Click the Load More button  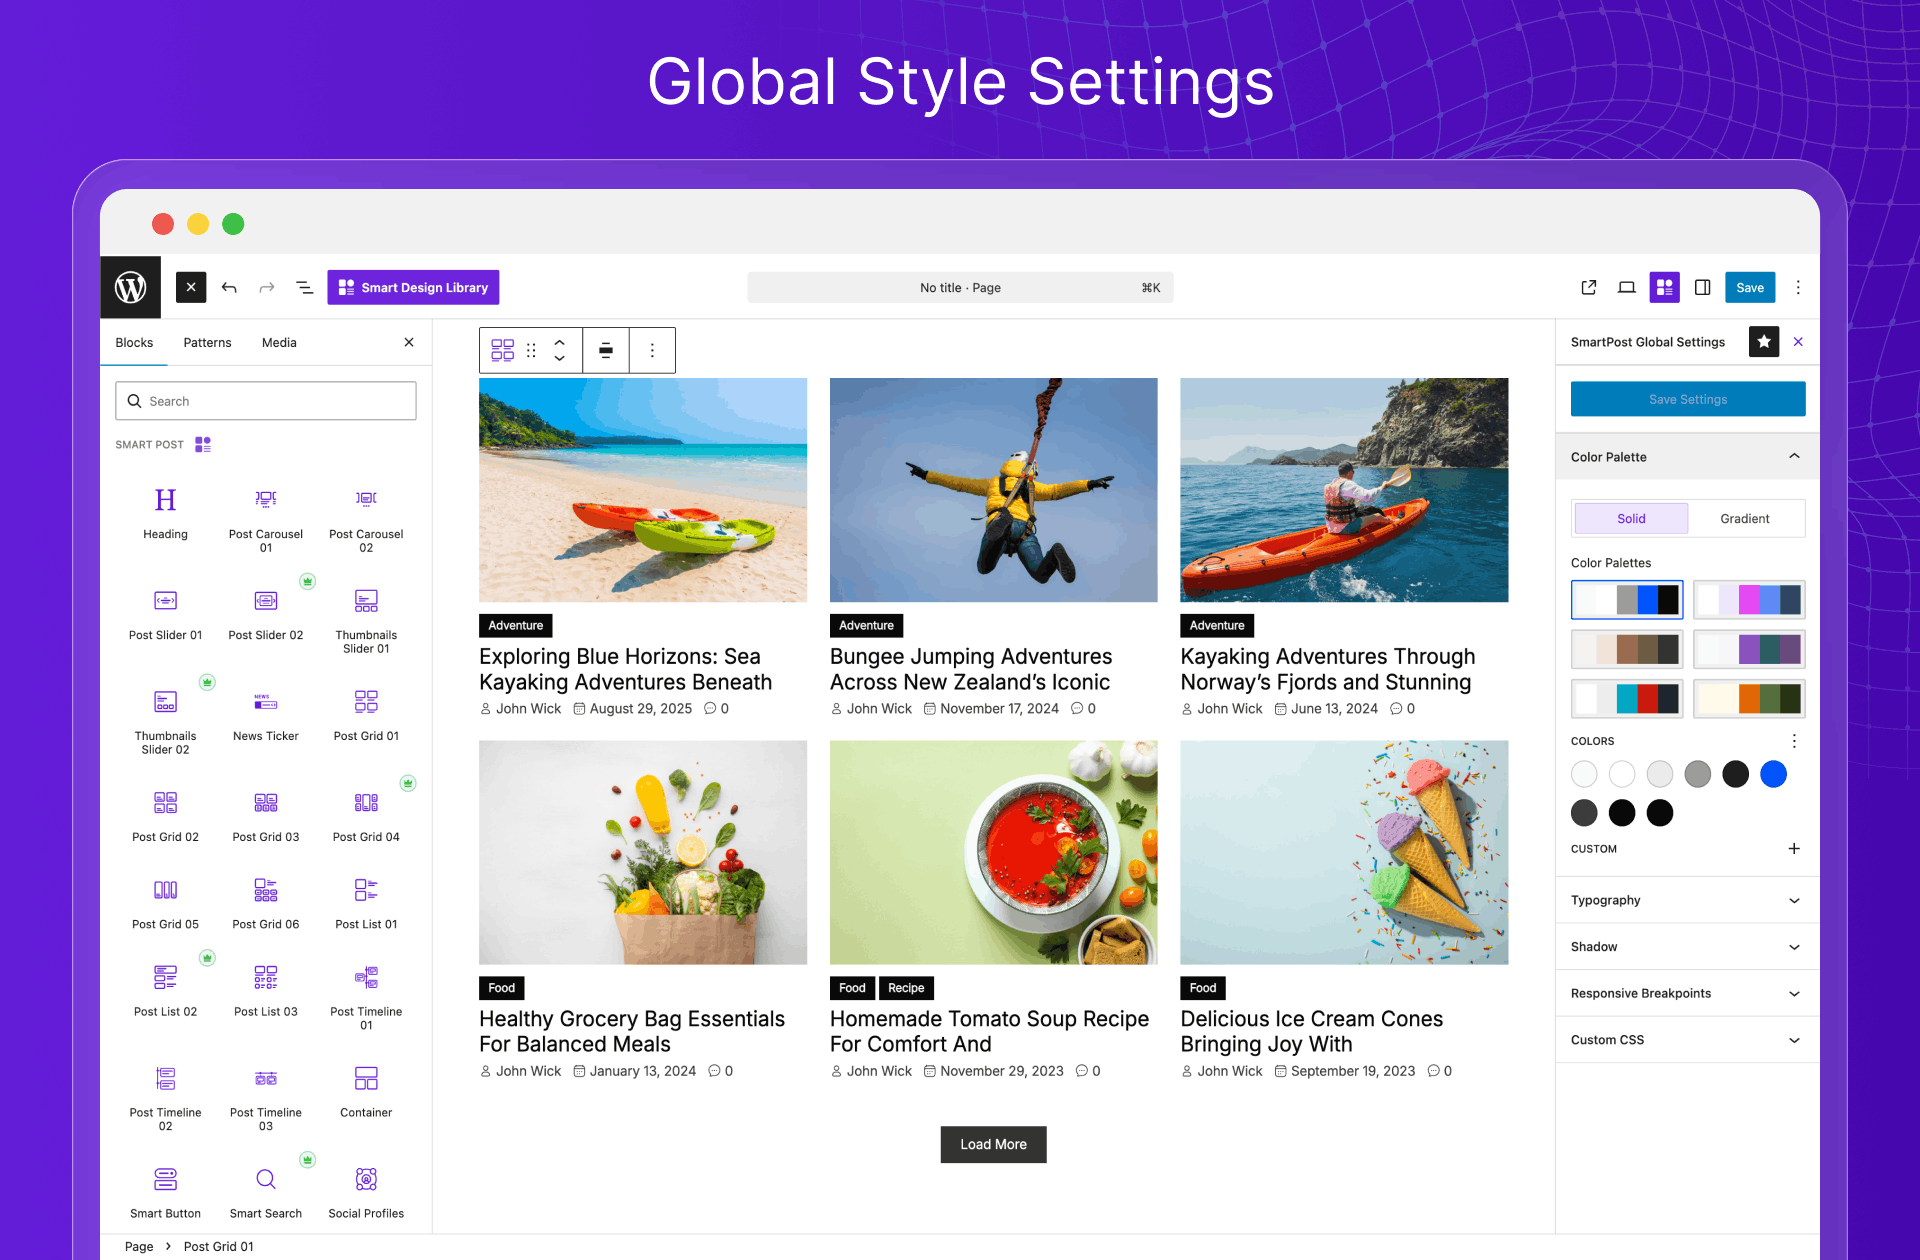point(993,1144)
